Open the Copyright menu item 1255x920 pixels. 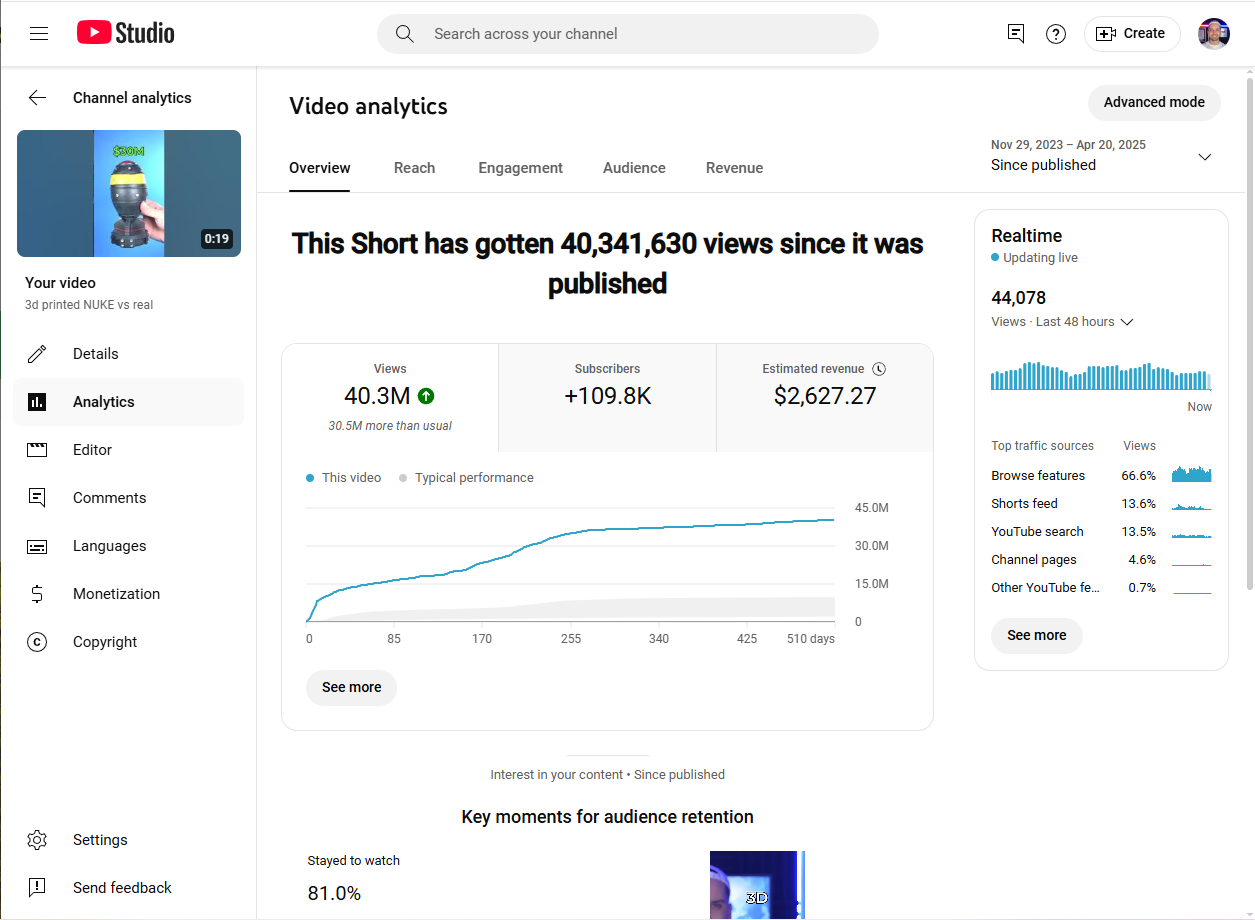[128, 642]
